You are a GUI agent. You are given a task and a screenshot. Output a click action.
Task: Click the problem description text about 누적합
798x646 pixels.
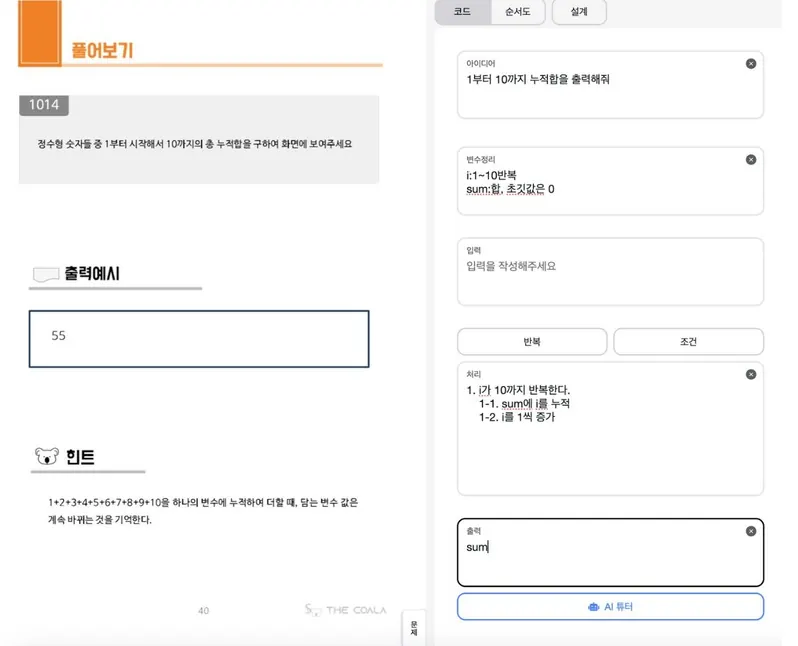[194, 144]
